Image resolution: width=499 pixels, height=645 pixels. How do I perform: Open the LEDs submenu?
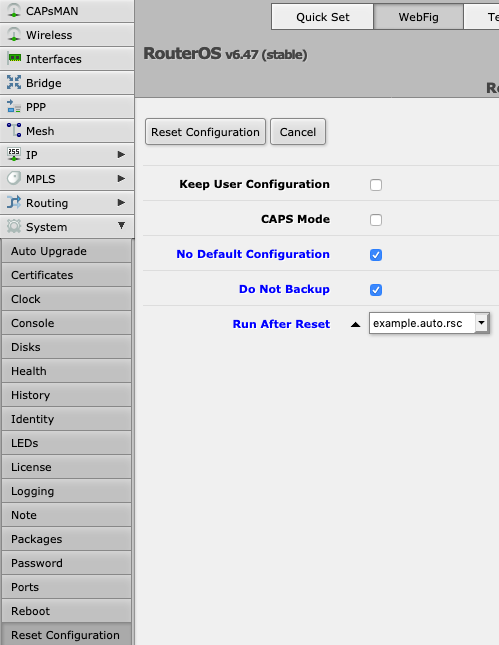66,443
